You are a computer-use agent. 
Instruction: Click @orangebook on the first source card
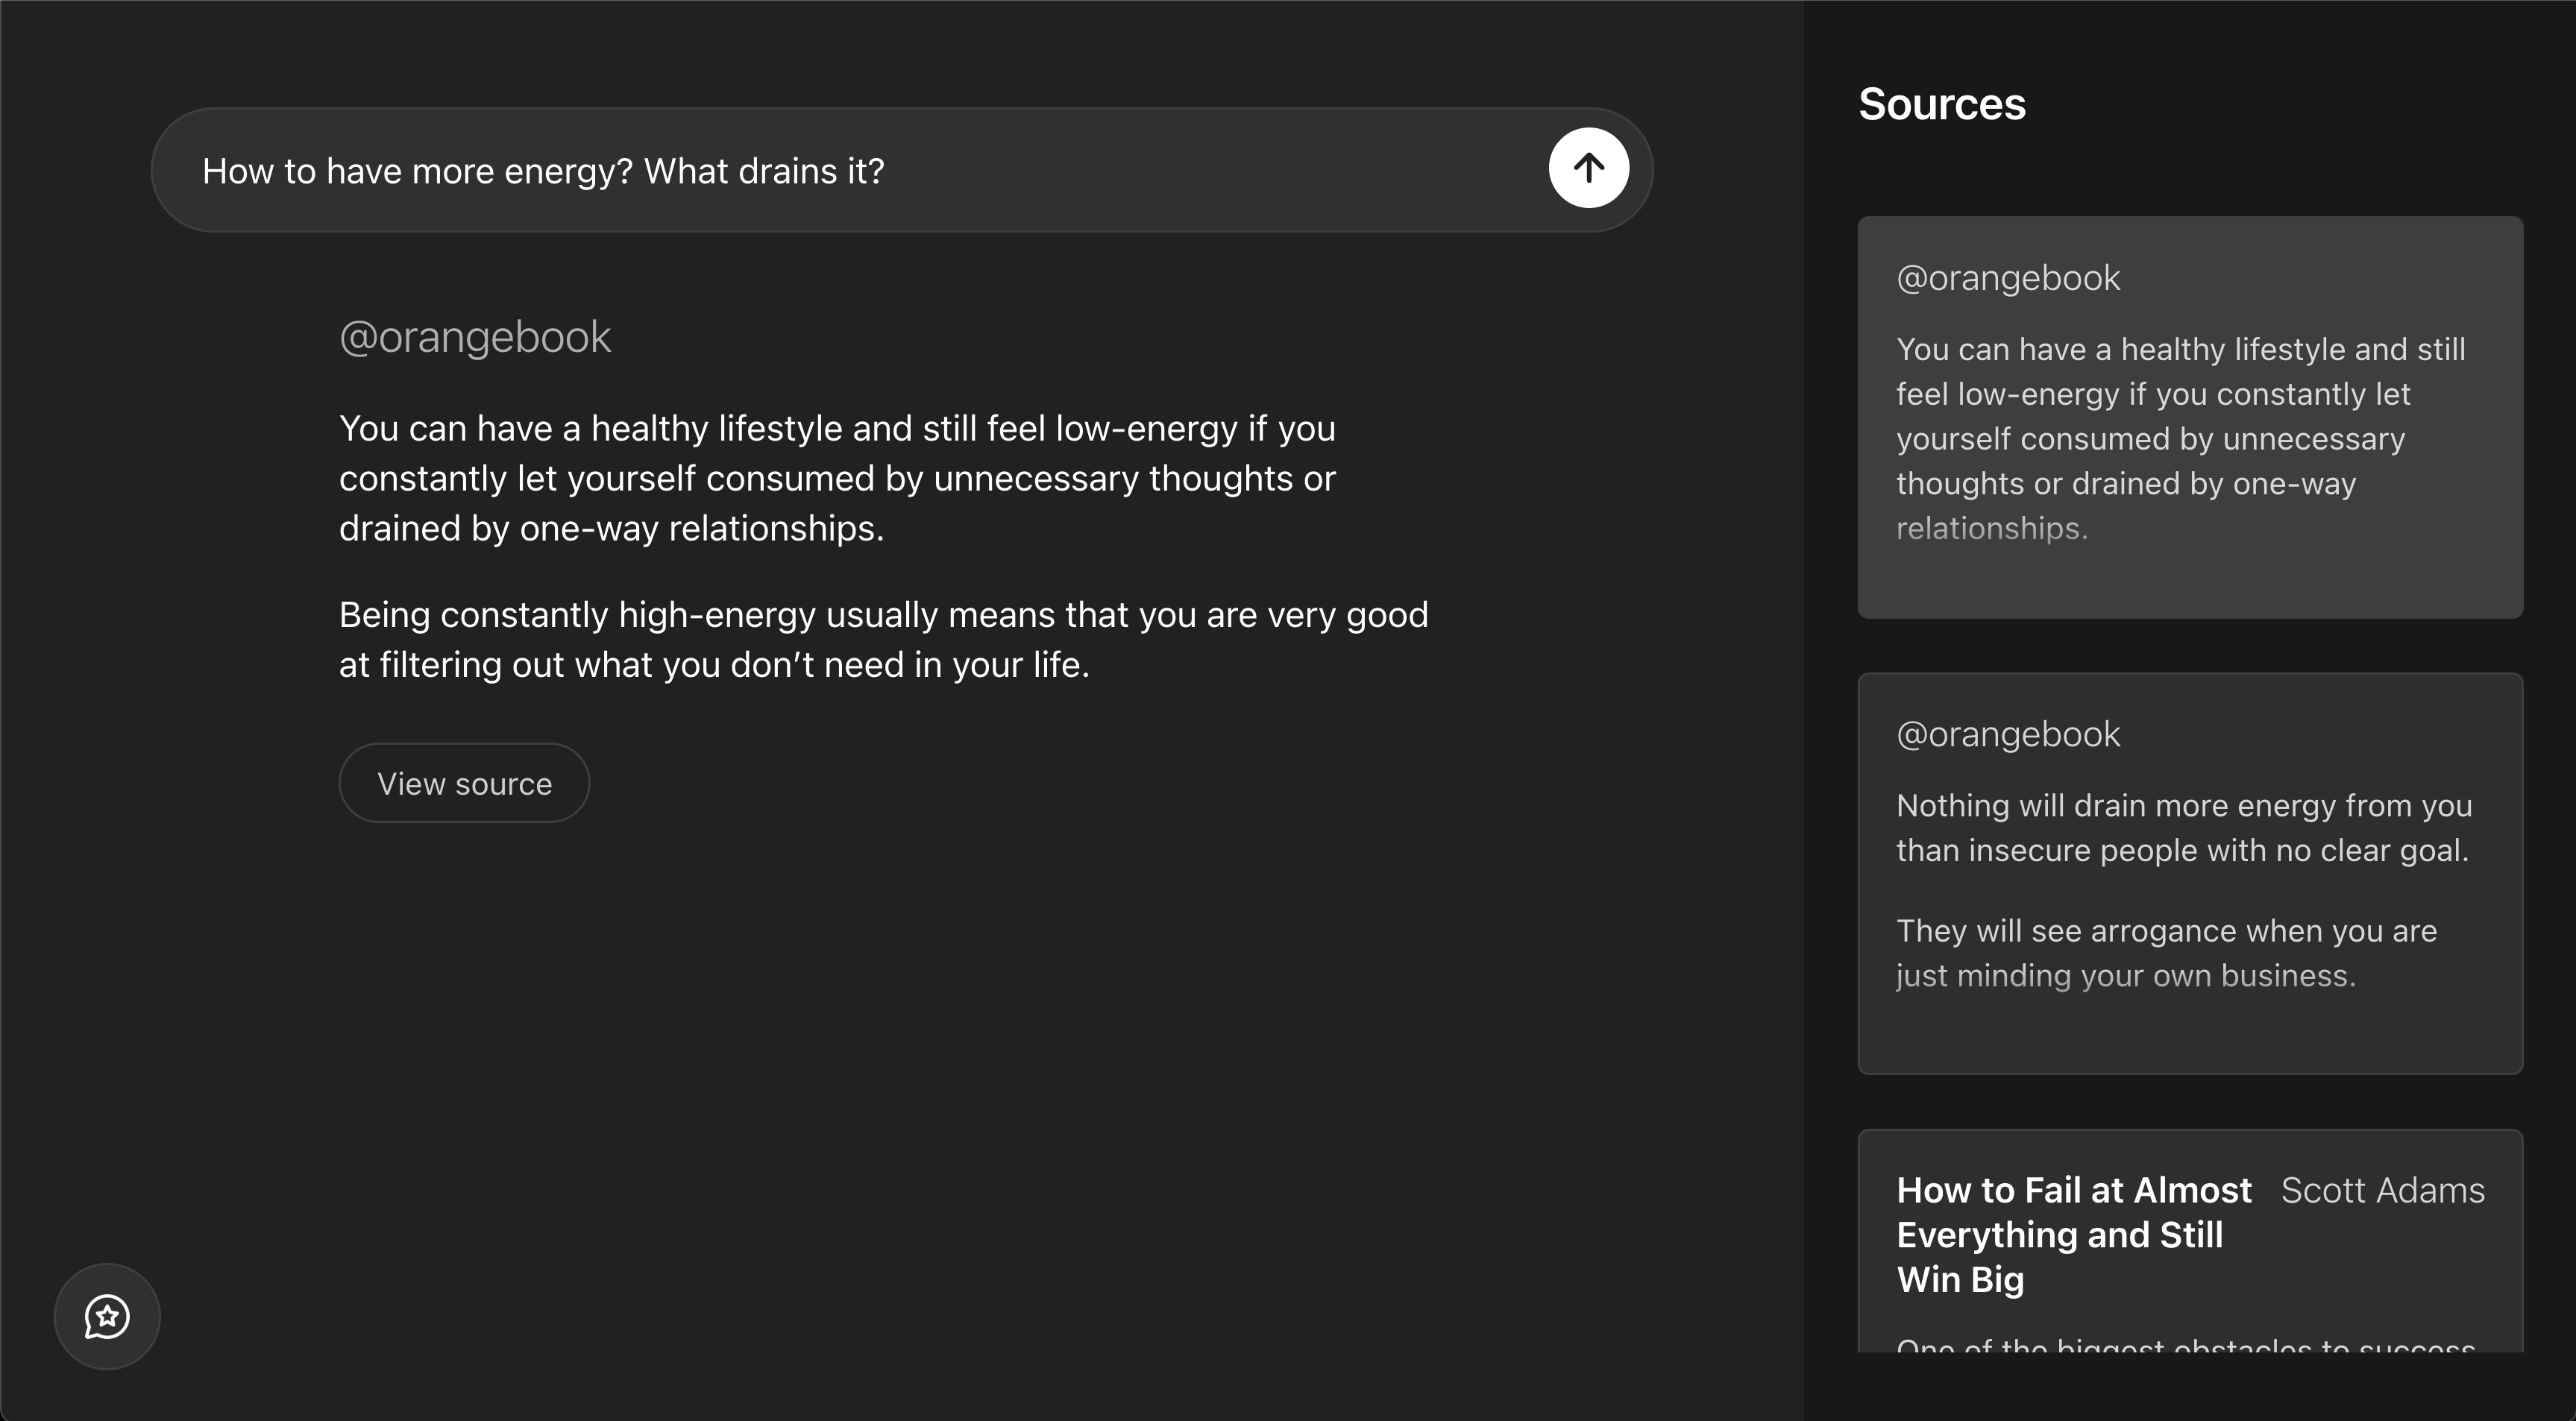[x=2008, y=278]
